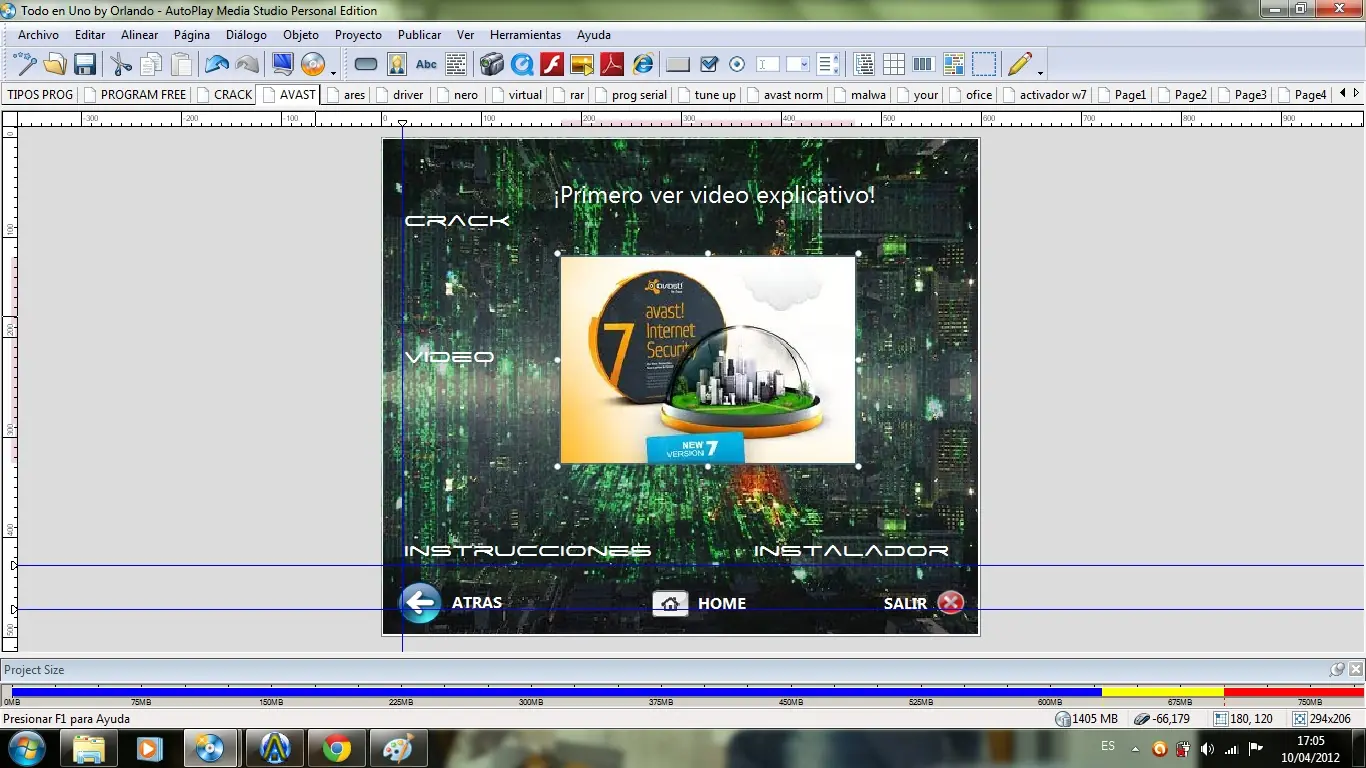Viewport: 1366px width, 768px height.
Task: Insert a new Image object
Action: pos(397,65)
